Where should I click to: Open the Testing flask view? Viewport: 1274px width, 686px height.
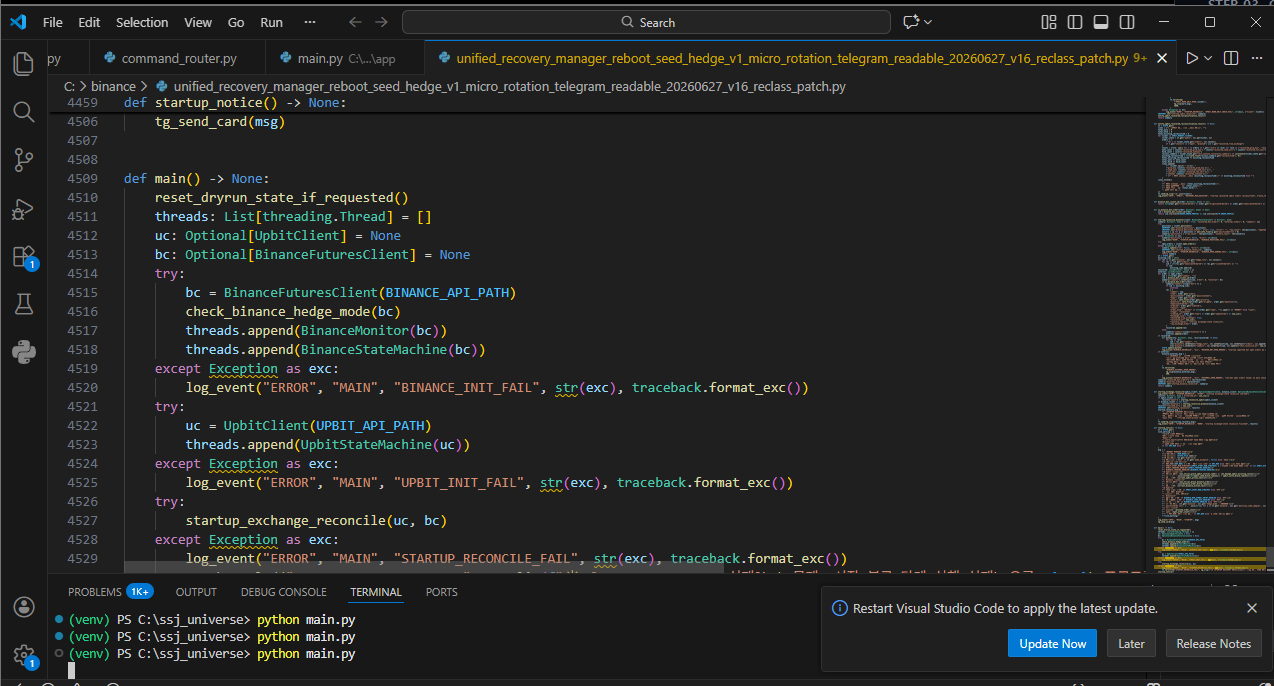24,304
